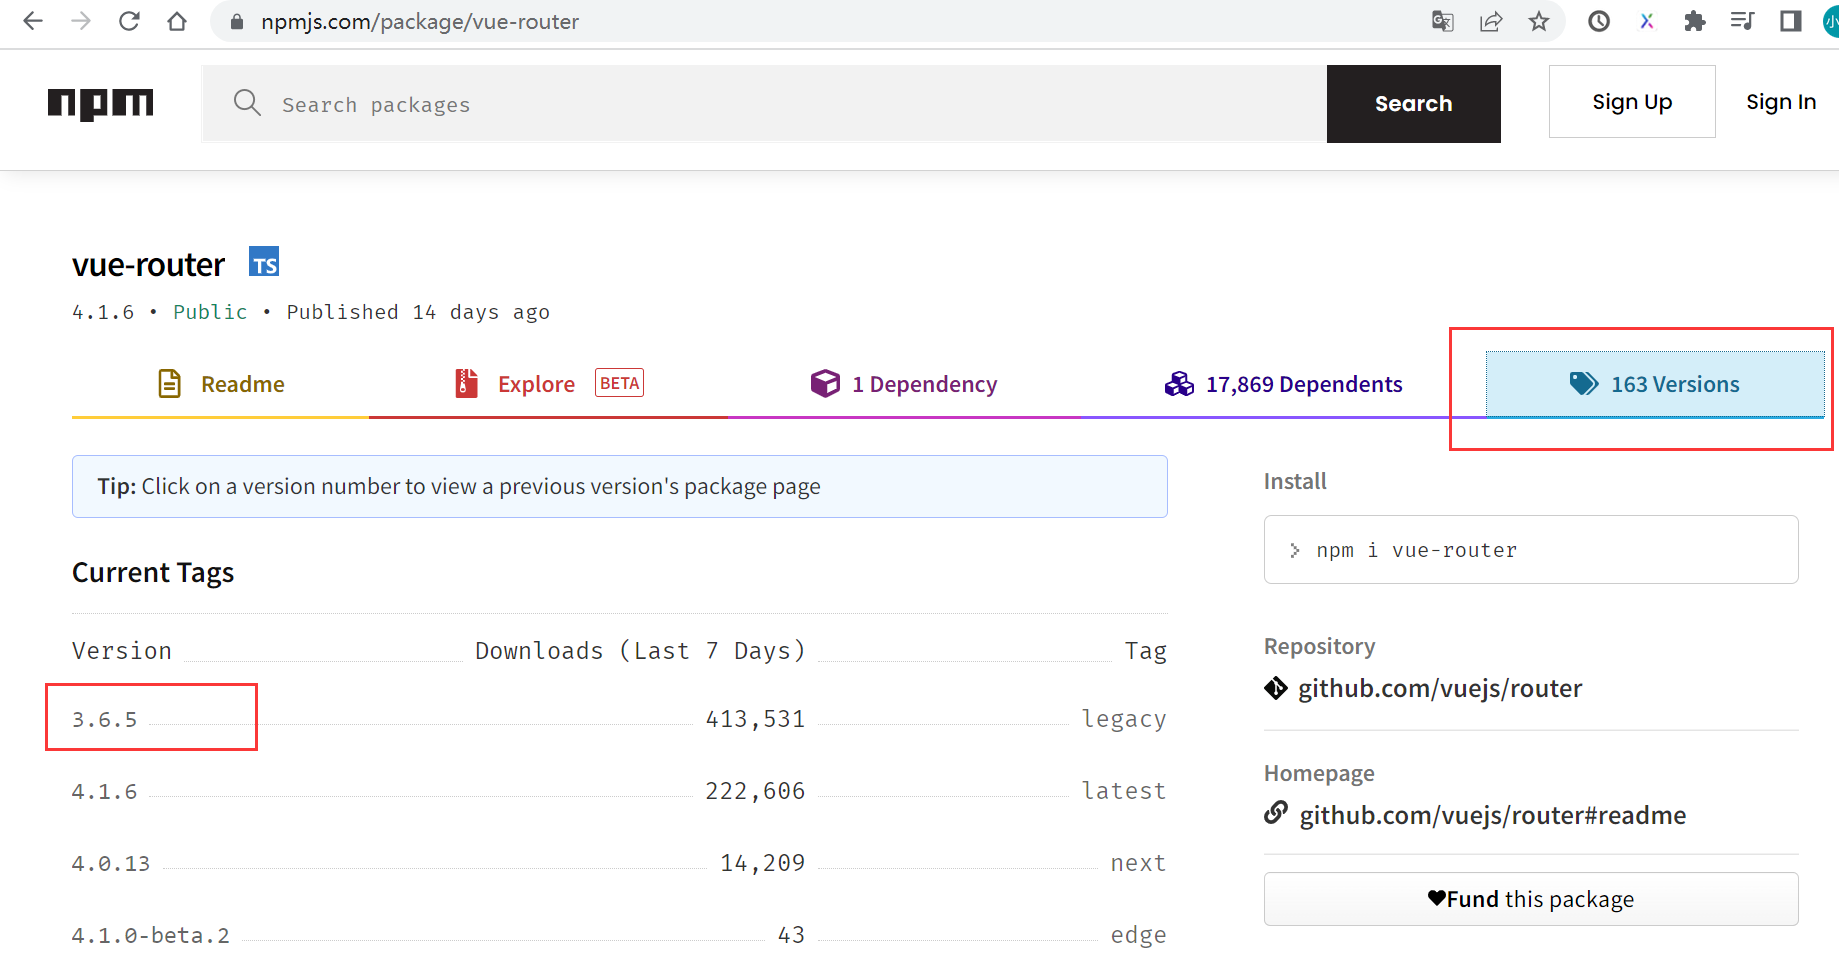Image resolution: width=1839 pixels, height=956 pixels.
Task: Click the magnifier icon in search box
Action: tap(247, 103)
